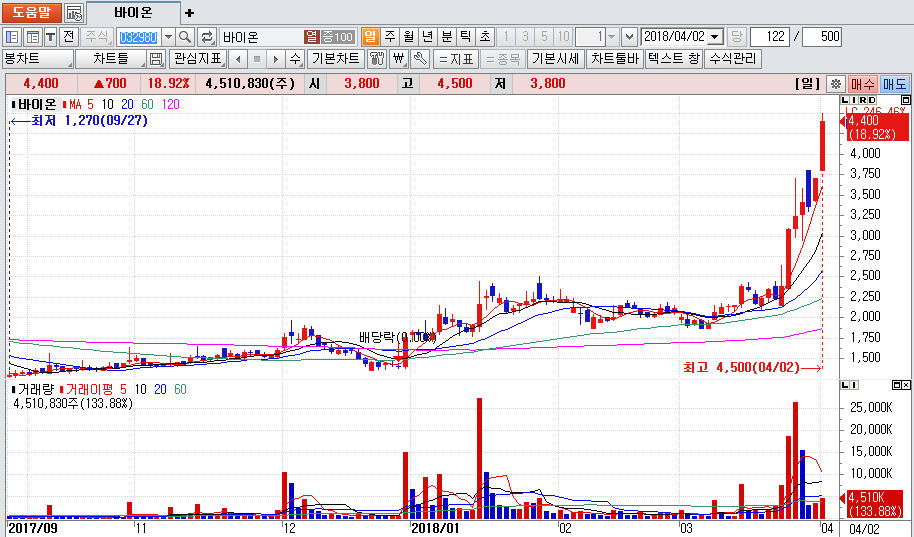Click the stock search magnifier icon
914x537 pixels.
pos(185,37)
